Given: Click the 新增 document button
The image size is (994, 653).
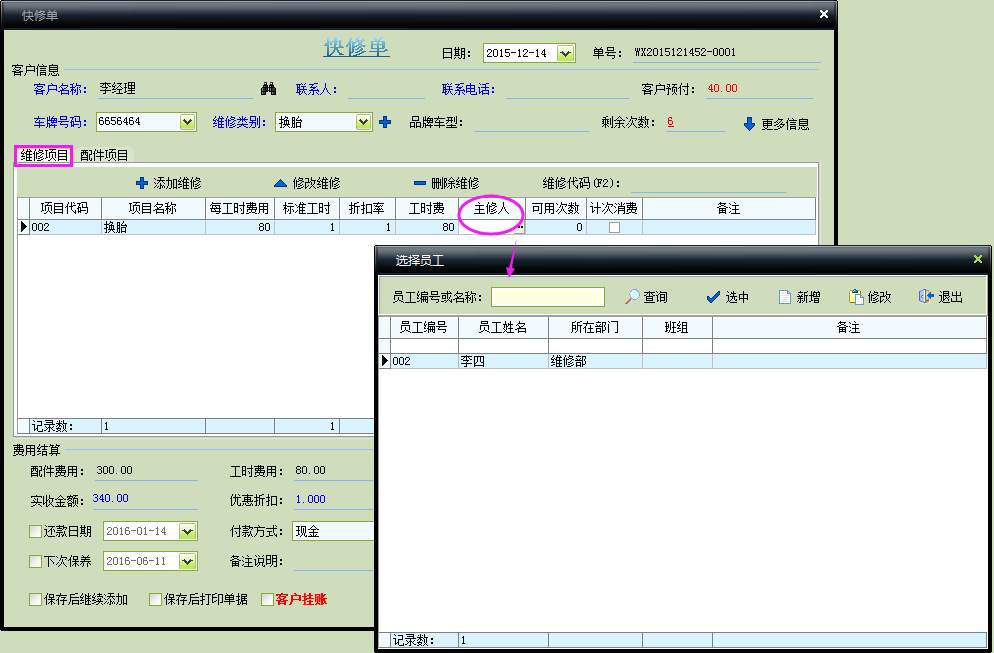Looking at the screenshot, I should click(x=800, y=297).
